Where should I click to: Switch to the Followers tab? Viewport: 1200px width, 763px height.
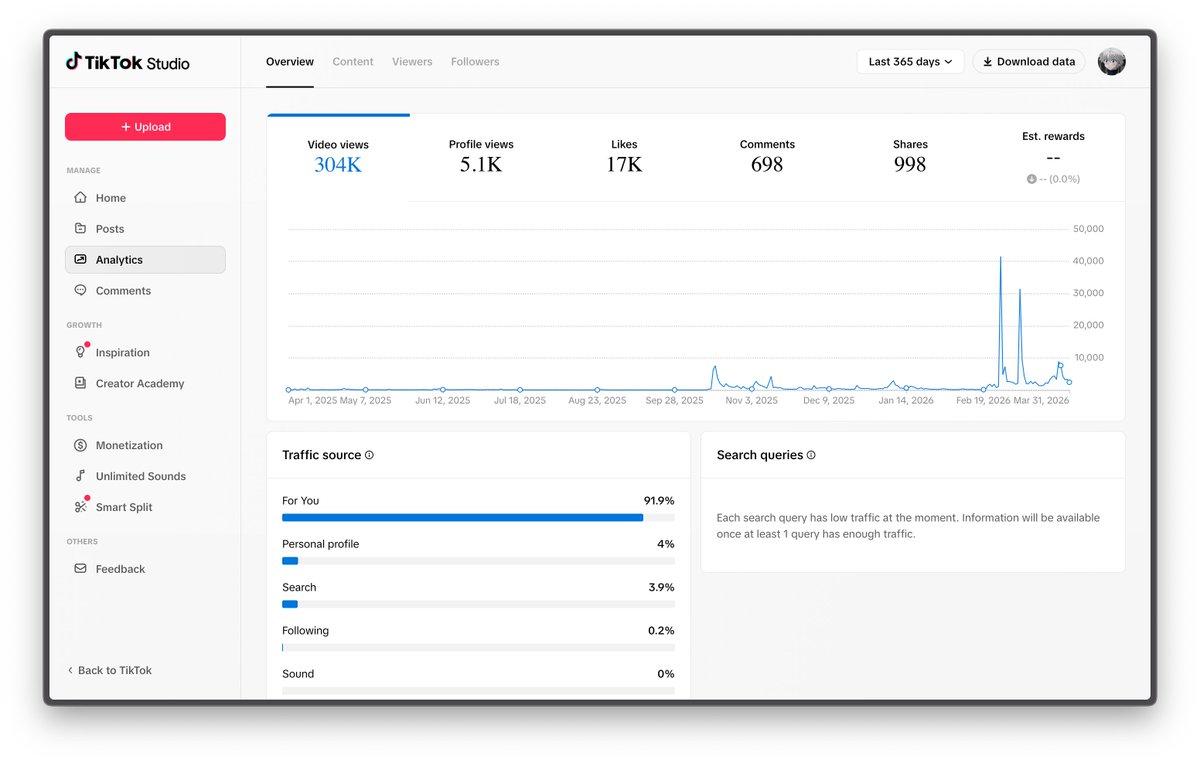click(x=475, y=62)
